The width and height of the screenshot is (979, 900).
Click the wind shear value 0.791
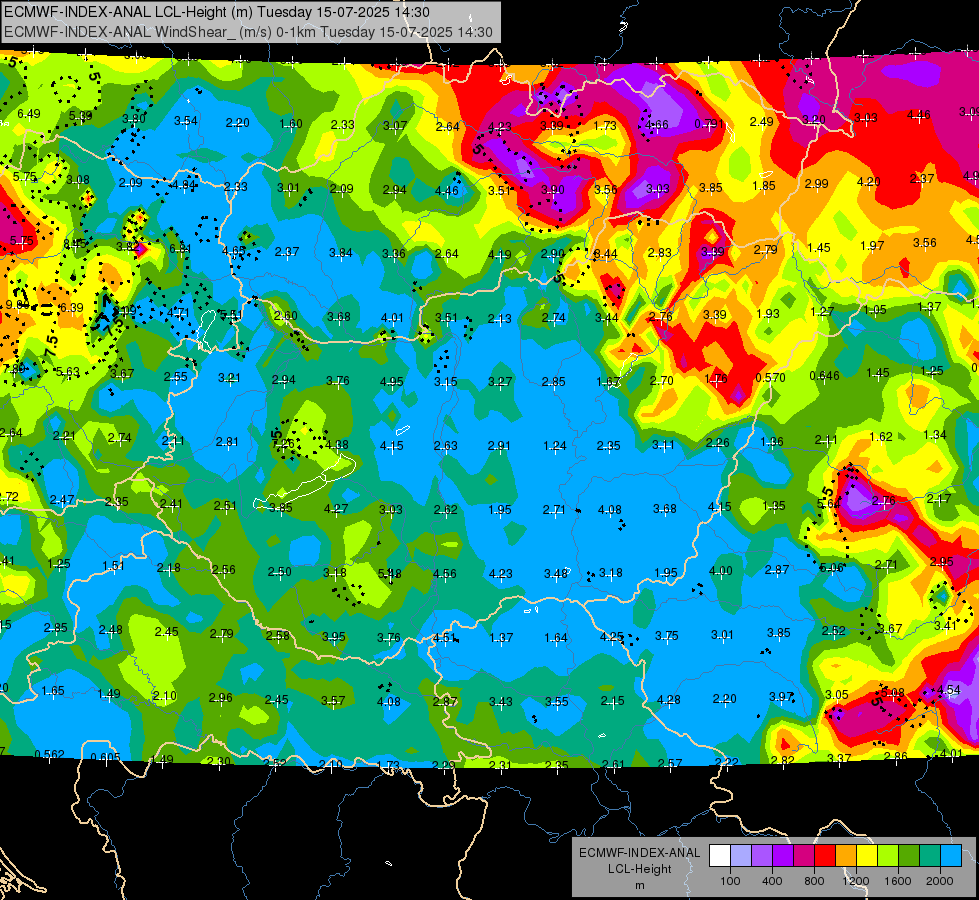709,124
